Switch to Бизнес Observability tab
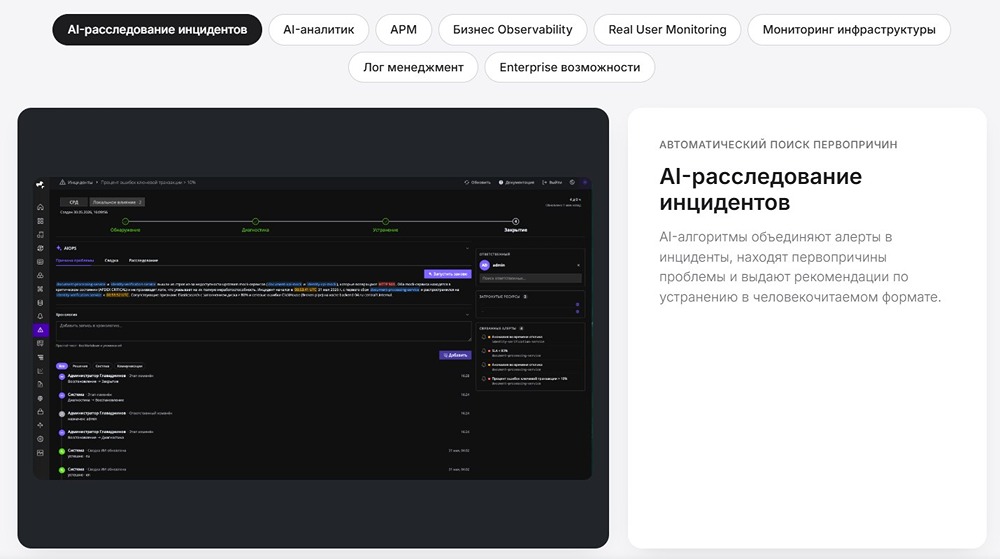This screenshot has height=559, width=1000. click(512, 29)
